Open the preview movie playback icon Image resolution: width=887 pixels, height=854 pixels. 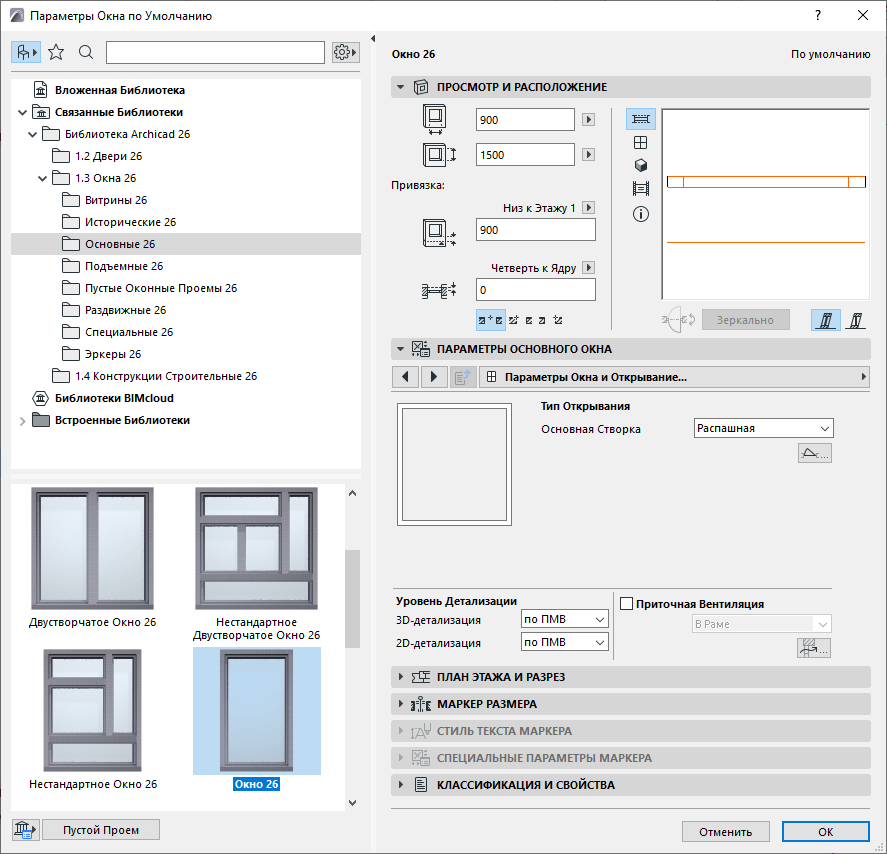pos(640,190)
